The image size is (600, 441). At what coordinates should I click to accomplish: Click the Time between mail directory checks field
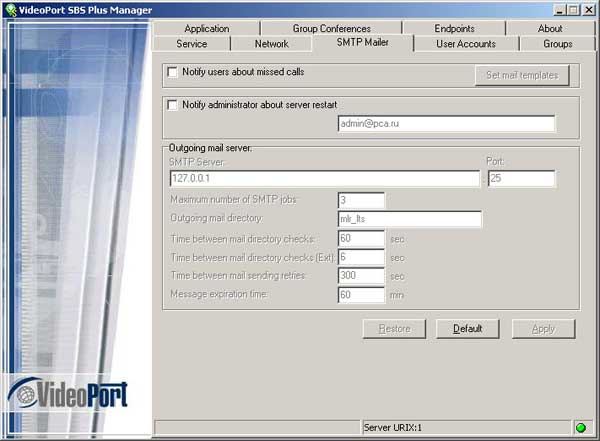(x=361, y=238)
